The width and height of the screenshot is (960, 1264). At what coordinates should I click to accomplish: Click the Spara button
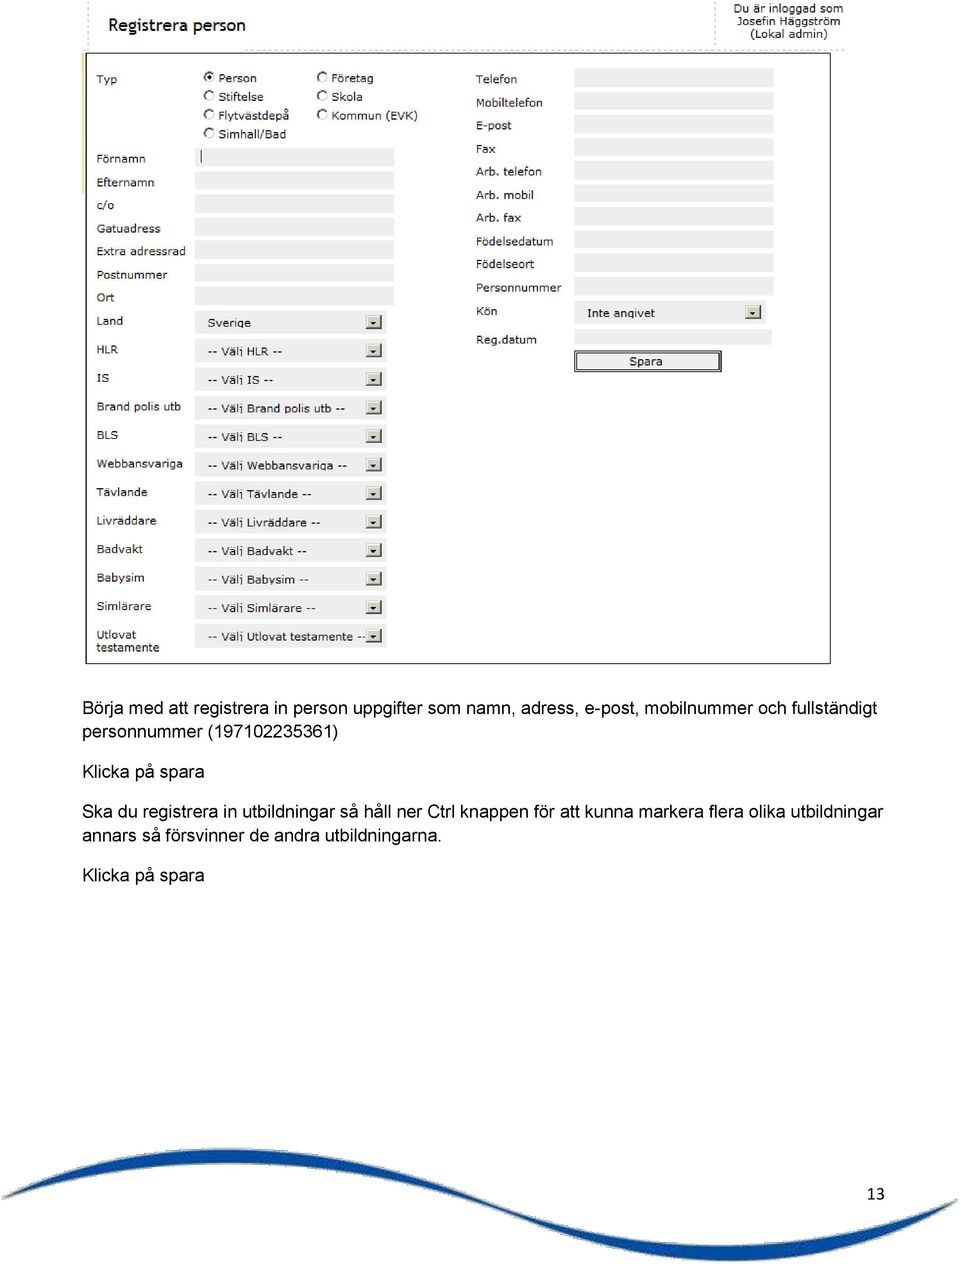click(647, 361)
